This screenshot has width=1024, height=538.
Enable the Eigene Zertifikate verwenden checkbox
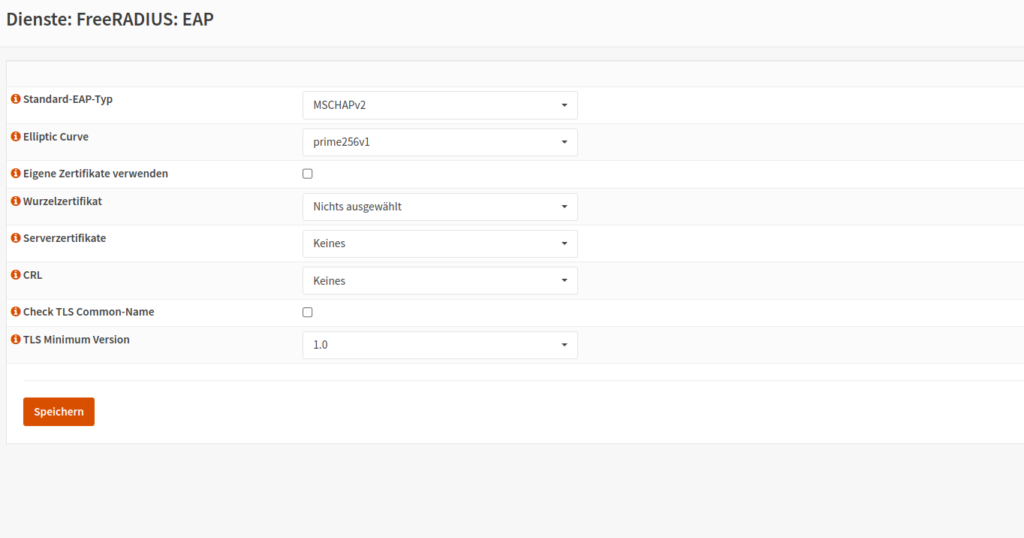308,174
